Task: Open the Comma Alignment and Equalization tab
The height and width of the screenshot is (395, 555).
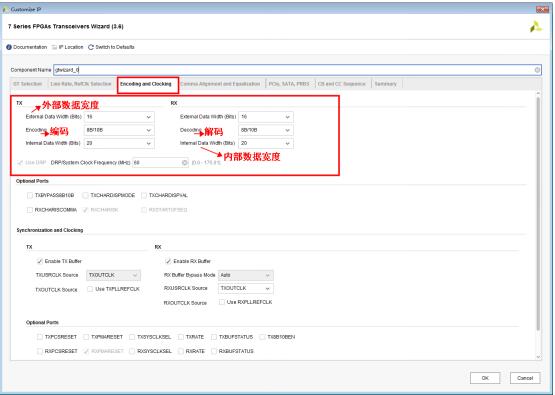Action: click(x=220, y=84)
